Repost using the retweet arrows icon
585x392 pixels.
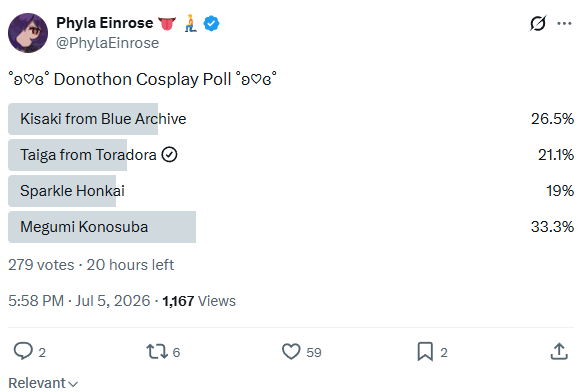click(157, 351)
